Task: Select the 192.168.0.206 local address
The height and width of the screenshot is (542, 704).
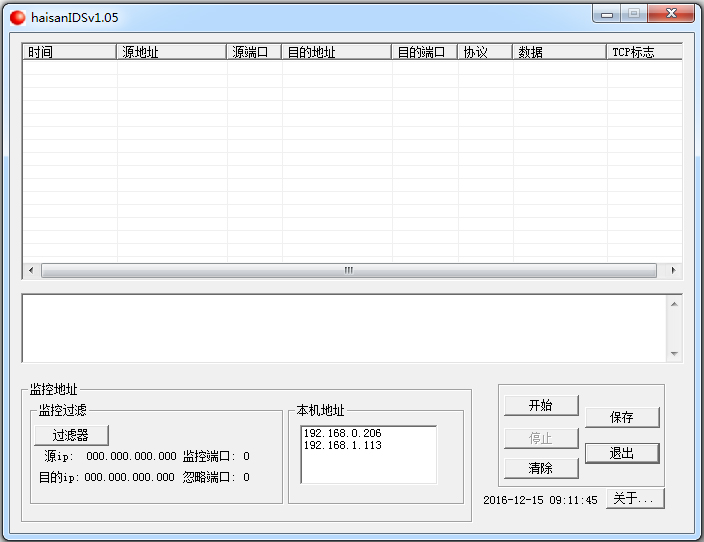Action: 342,433
